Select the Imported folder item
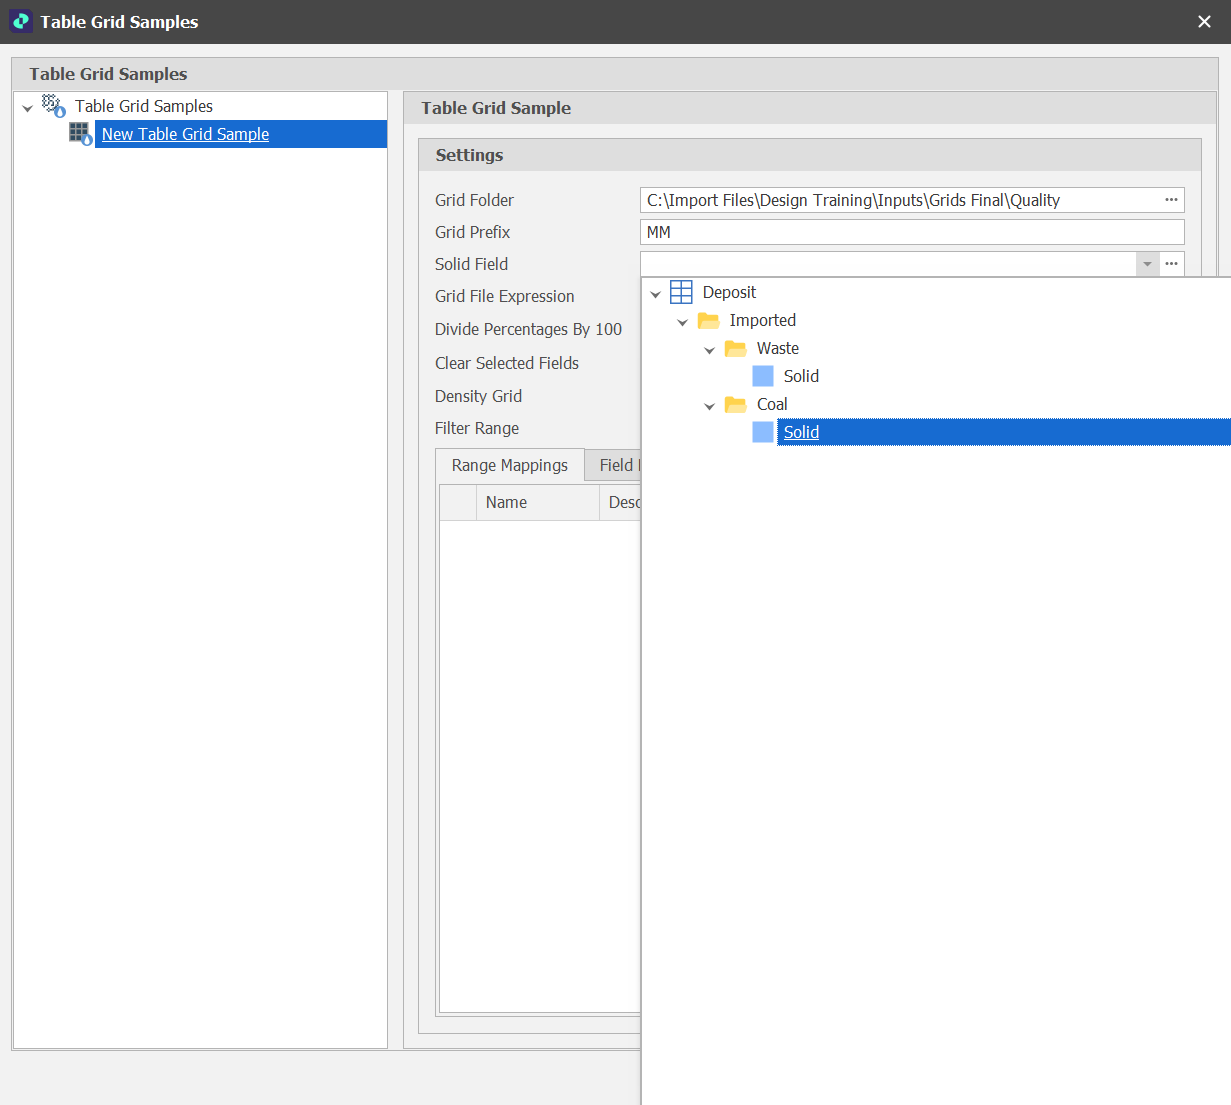This screenshot has width=1231, height=1105. 762,320
